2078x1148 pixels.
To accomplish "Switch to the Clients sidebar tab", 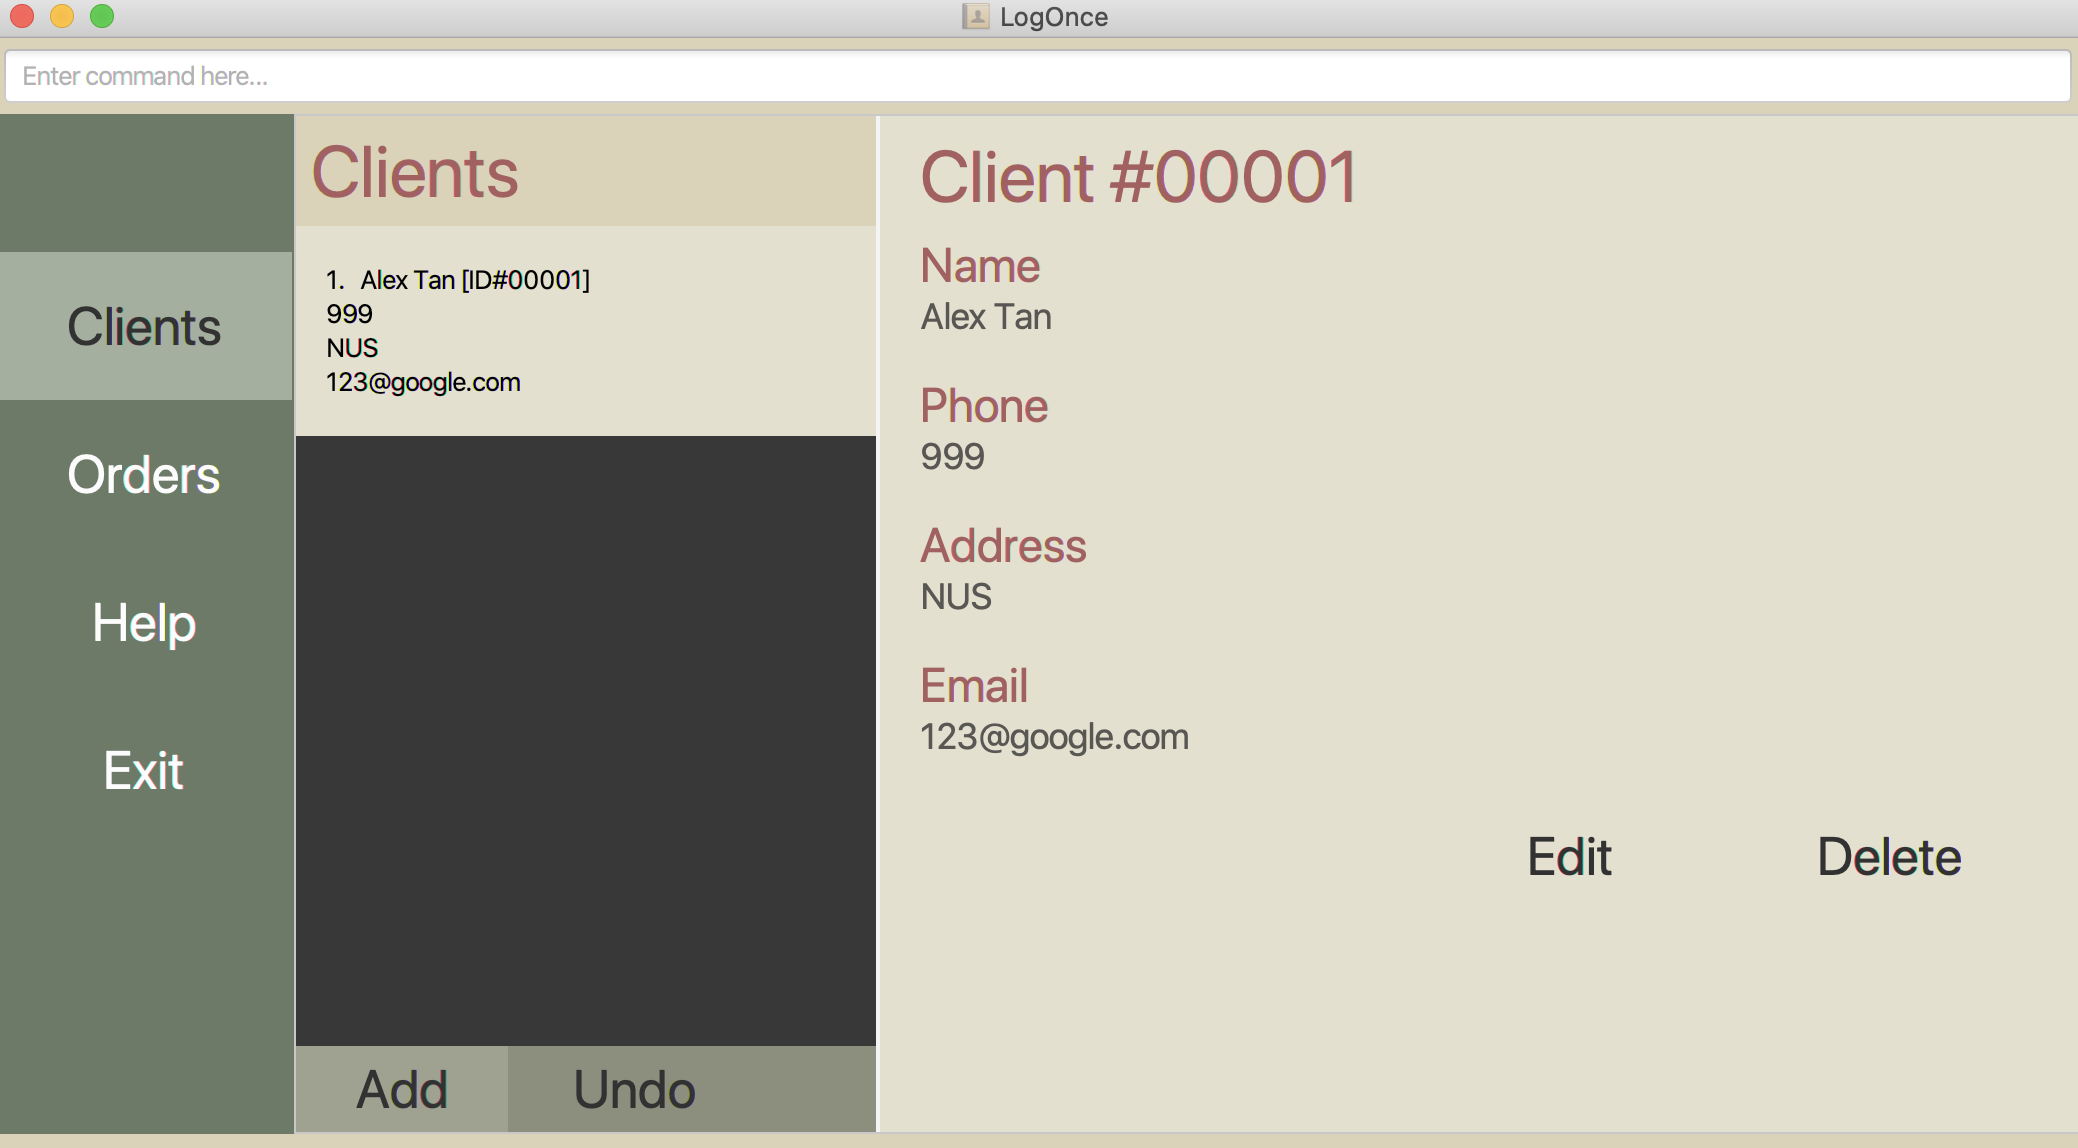I will pyautogui.click(x=145, y=327).
